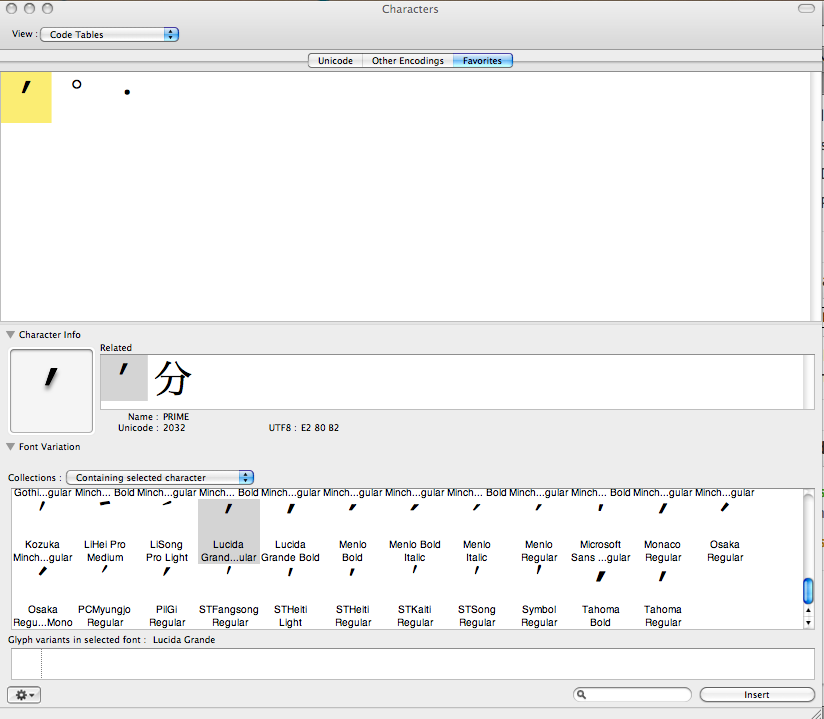
Task: Open the View Code Tables dropdown
Action: point(109,34)
